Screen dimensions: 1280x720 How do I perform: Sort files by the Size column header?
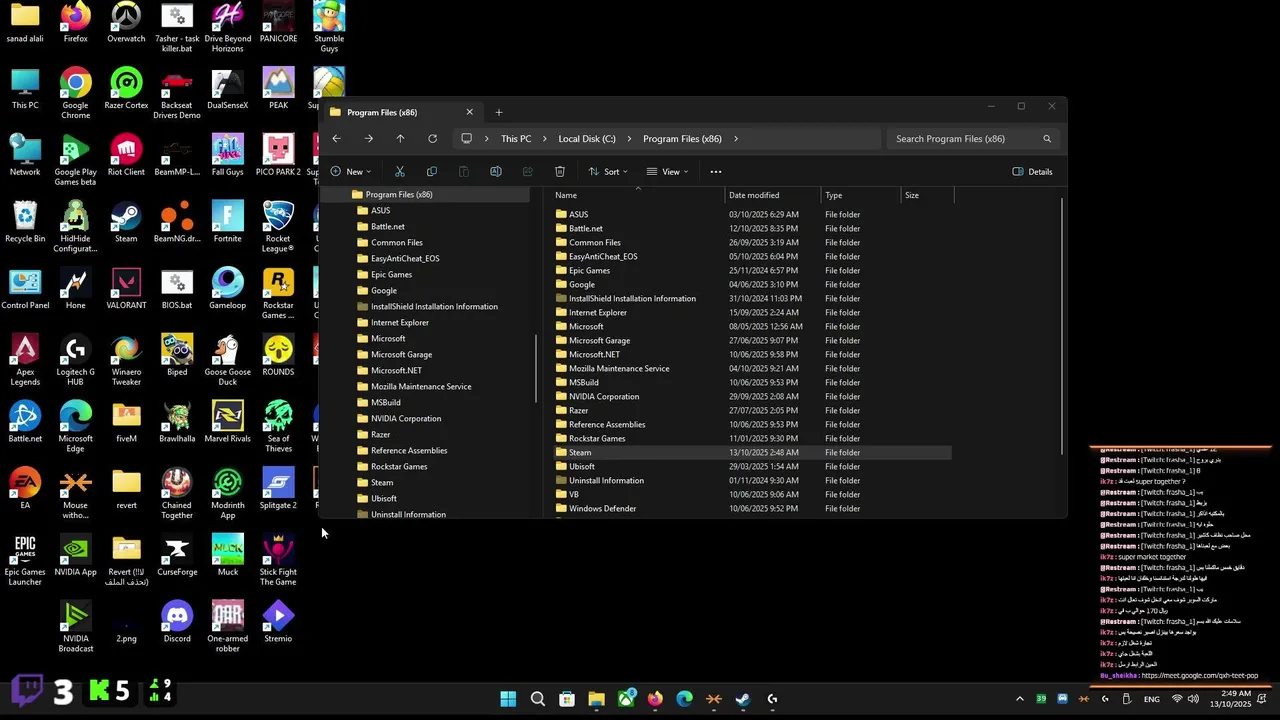click(x=927, y=195)
